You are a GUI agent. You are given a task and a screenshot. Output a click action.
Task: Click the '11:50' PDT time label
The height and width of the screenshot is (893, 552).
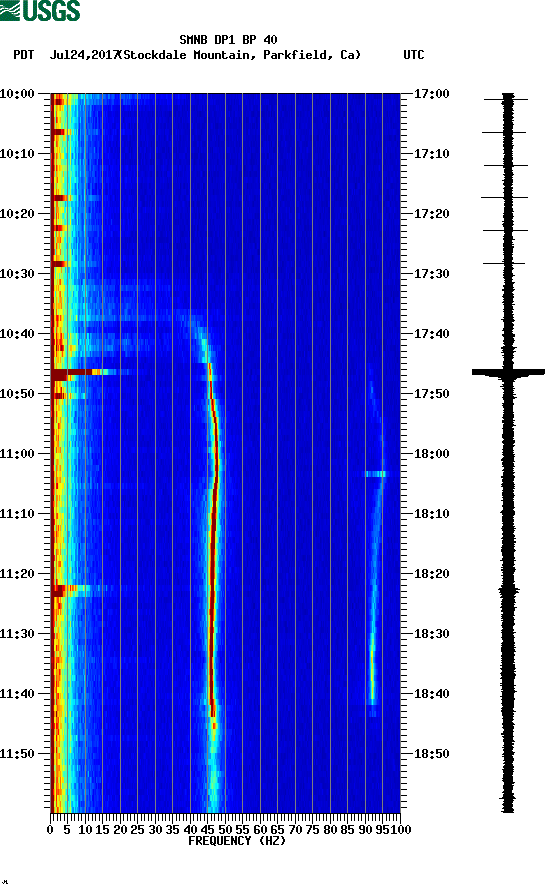point(17,753)
